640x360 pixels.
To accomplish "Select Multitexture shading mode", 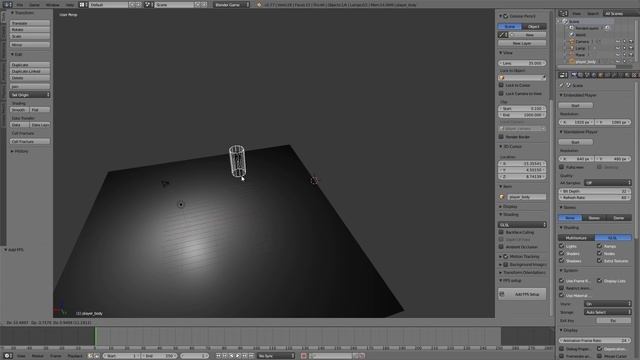I will (577, 238).
